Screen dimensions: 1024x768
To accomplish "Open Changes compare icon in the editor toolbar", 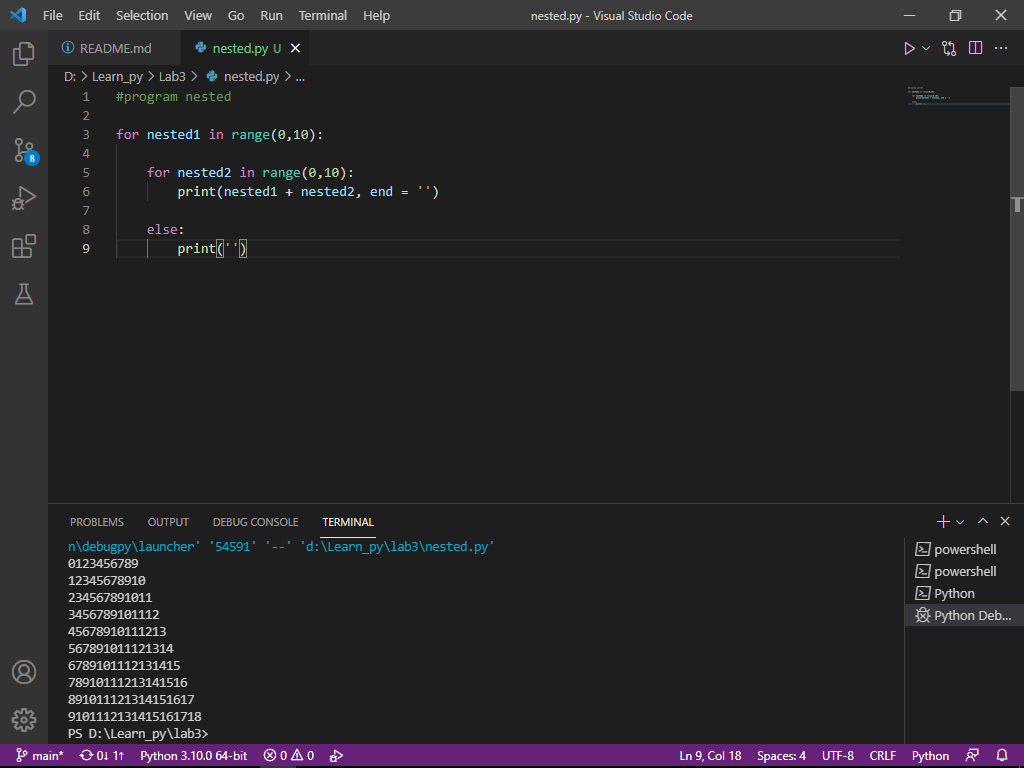I will point(949,48).
